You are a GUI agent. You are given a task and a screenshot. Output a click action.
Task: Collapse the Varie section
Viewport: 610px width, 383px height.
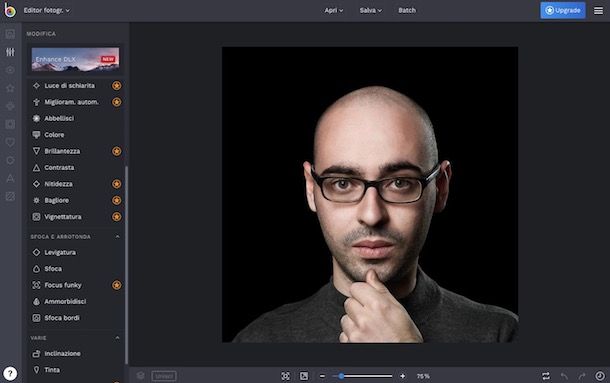click(x=117, y=337)
